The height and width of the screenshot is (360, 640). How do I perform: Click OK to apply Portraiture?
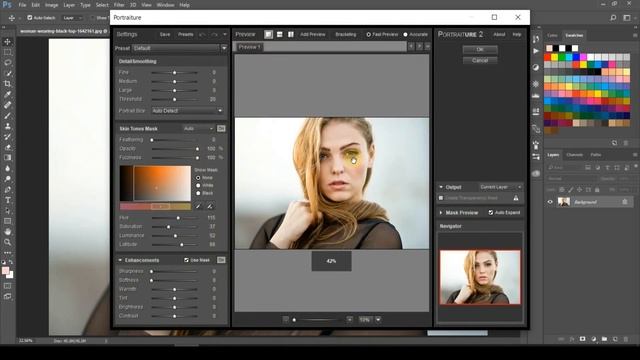(x=480, y=49)
